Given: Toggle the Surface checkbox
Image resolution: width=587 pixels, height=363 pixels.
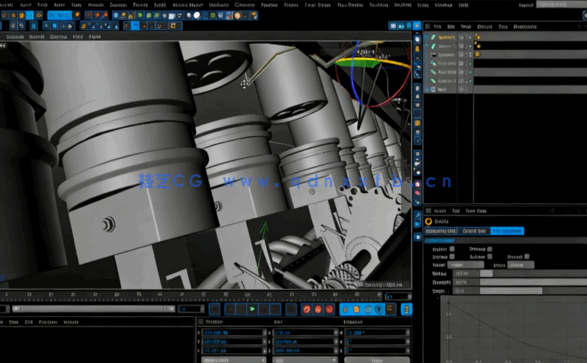Looking at the screenshot, I should [452, 257].
